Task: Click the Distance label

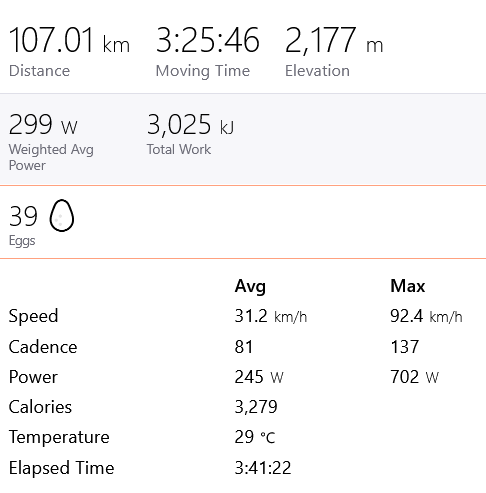Action: 39,71
